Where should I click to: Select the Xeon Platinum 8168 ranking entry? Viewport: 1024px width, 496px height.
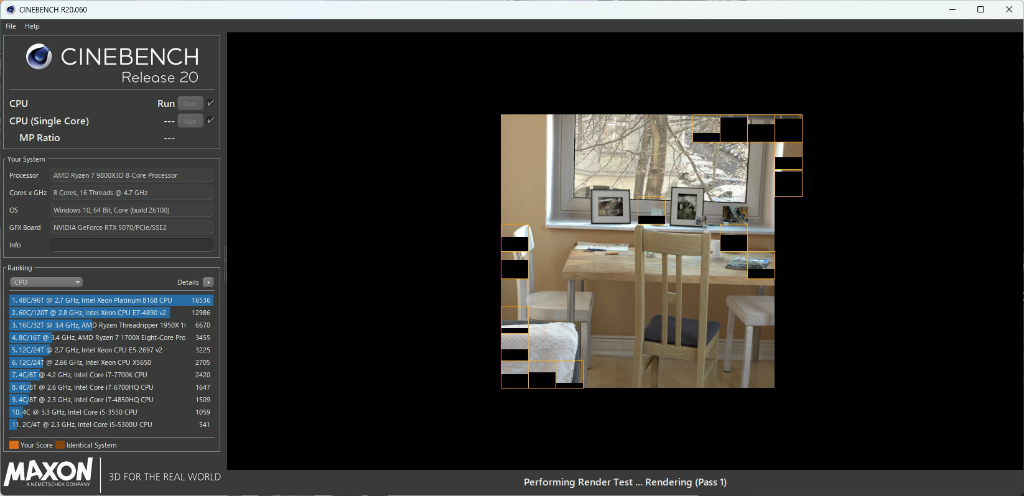click(111, 300)
